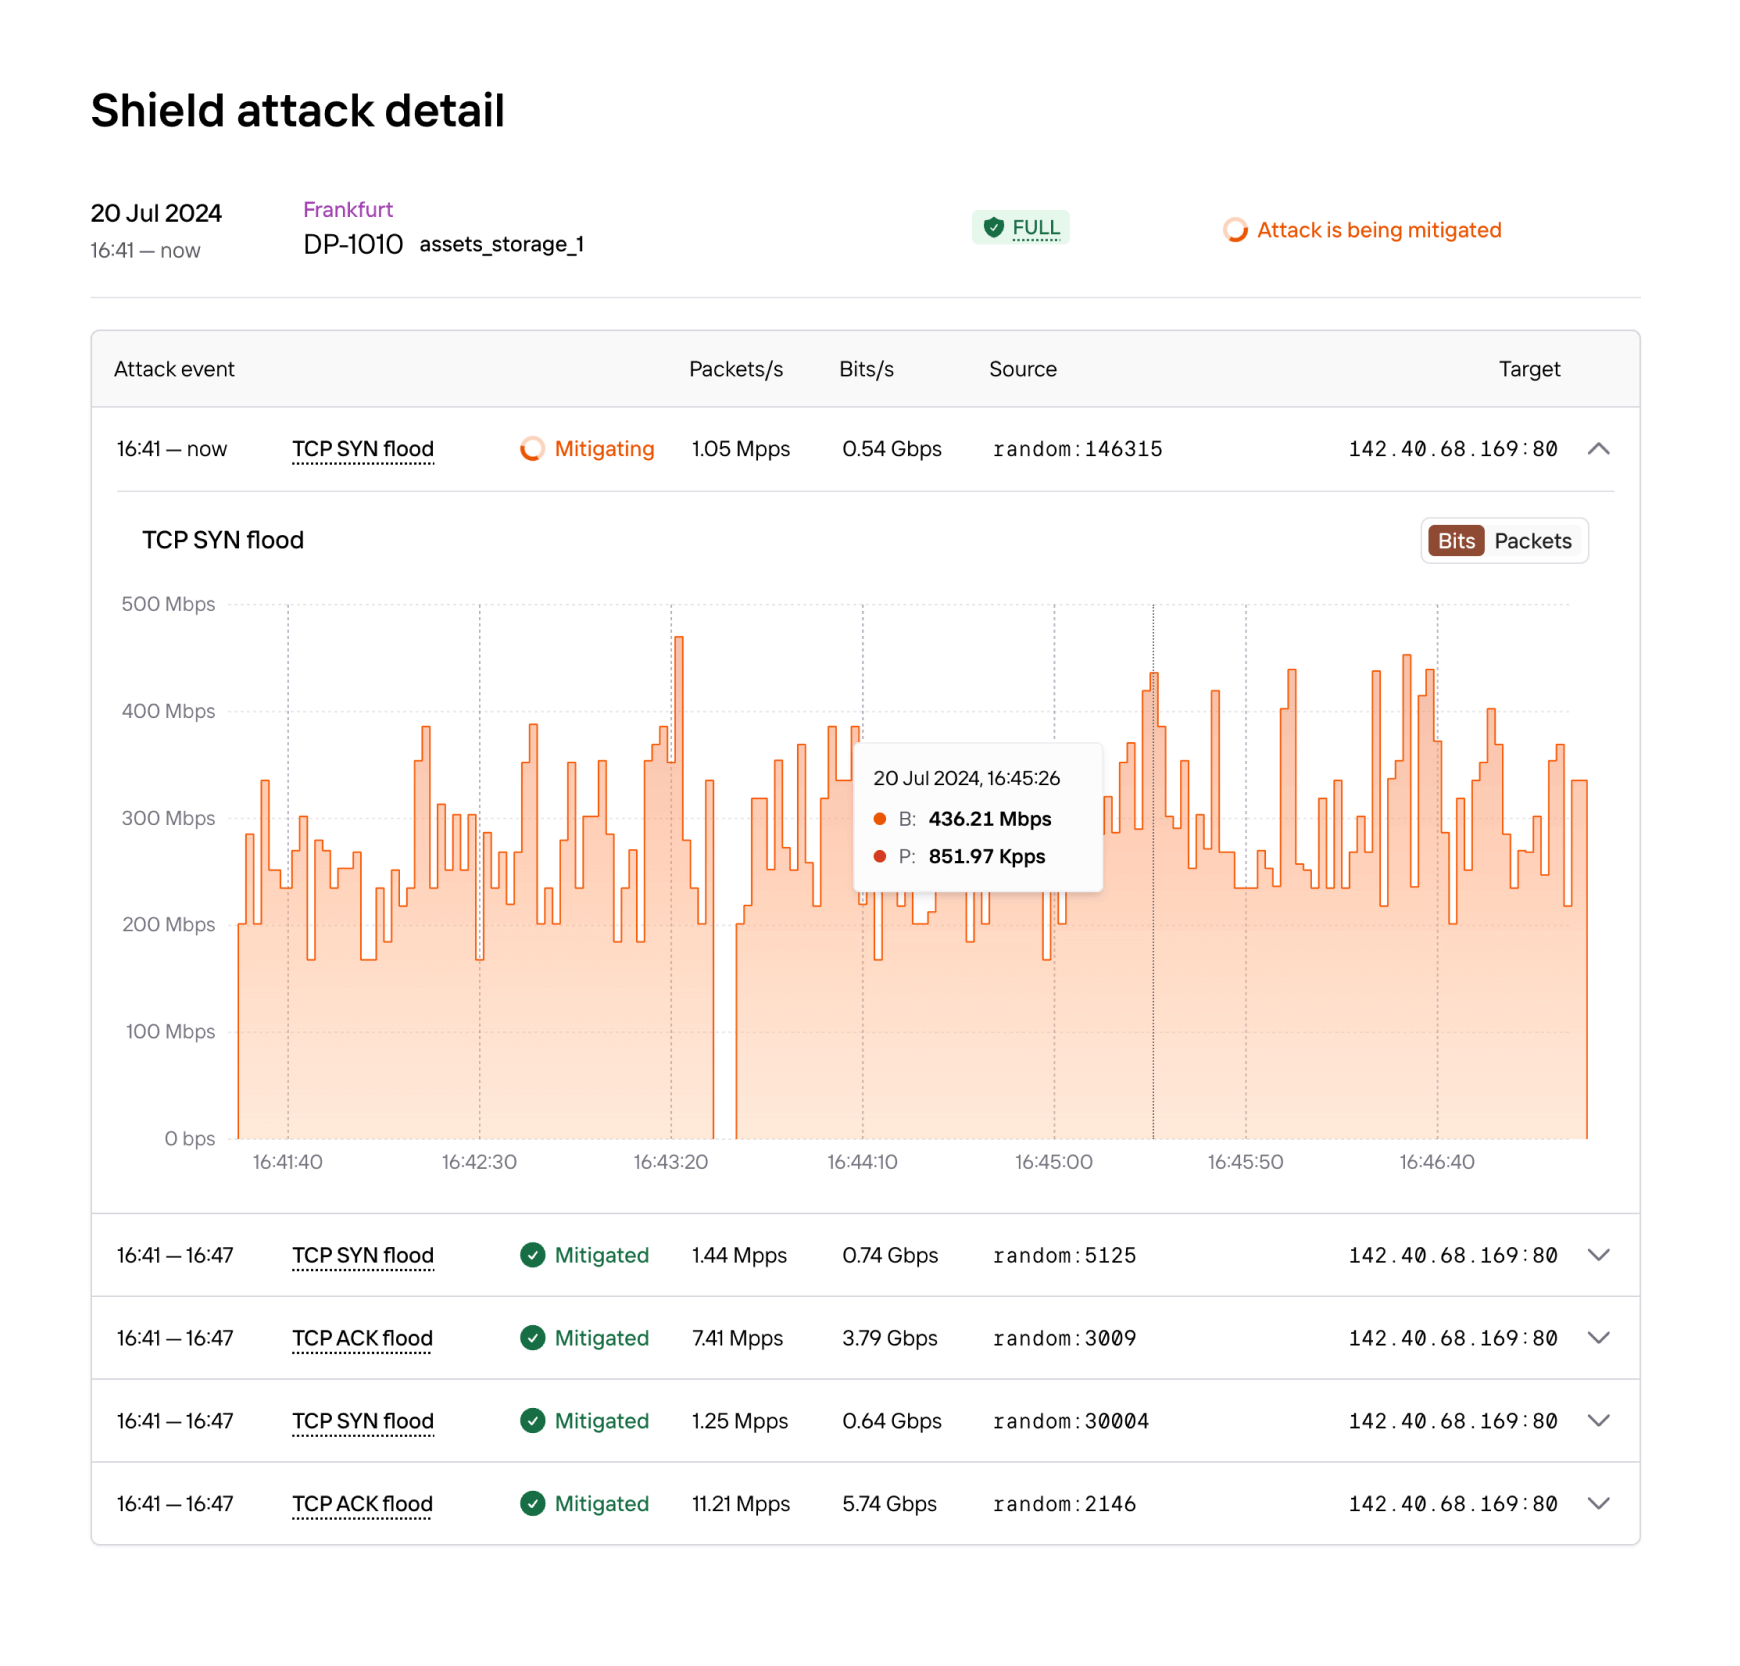This screenshot has width=1740, height=1666.
Task: Expand the TCP ACK flood row random:3009
Action: 1599,1338
